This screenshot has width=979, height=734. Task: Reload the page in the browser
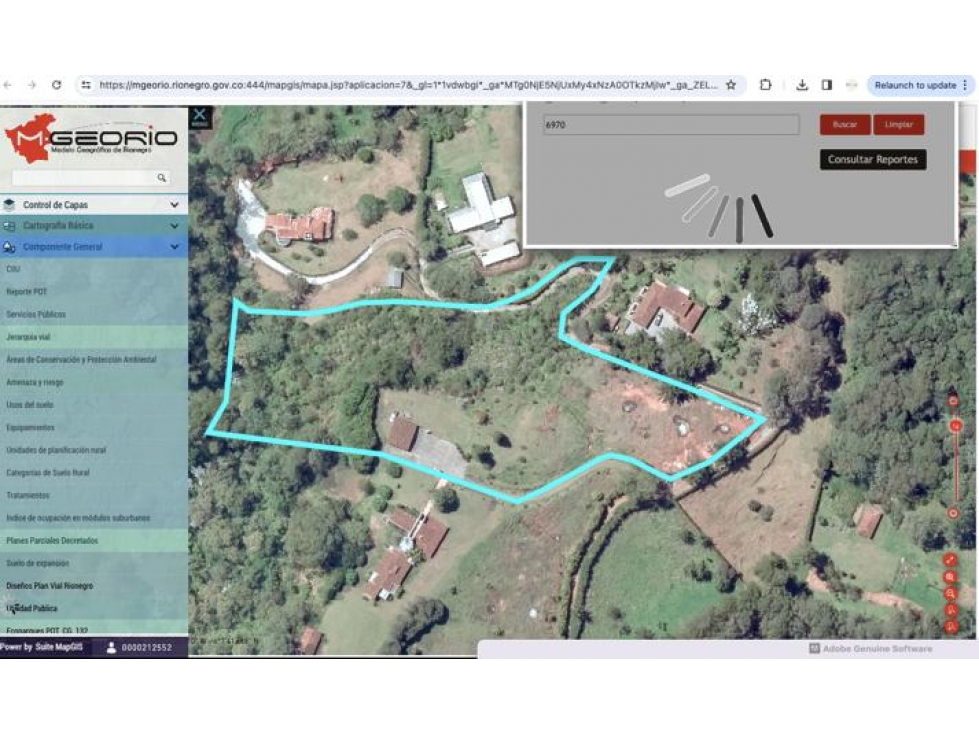[x=56, y=85]
